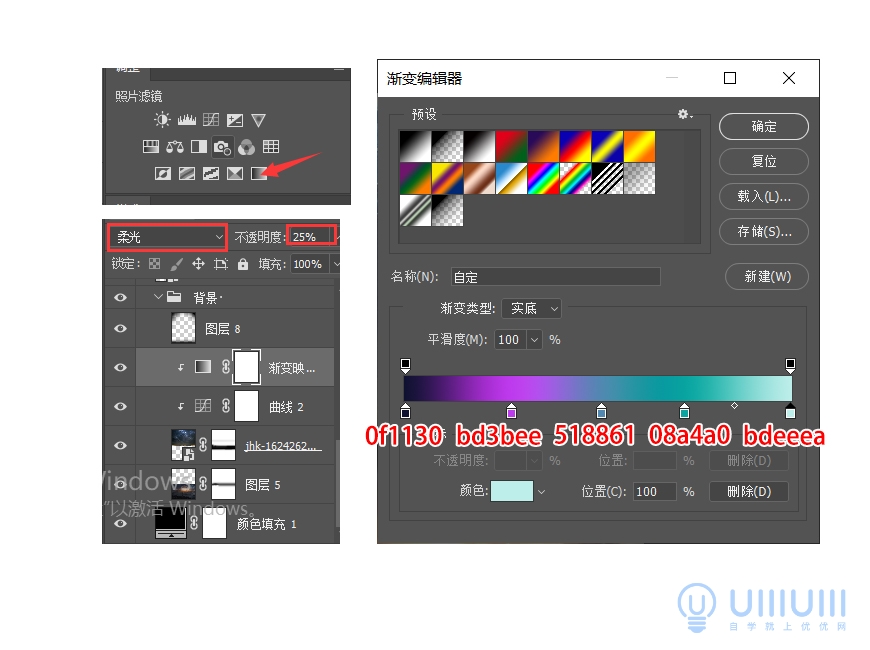Select the Gradient Map adjustment icon

pyautogui.click(x=257, y=173)
